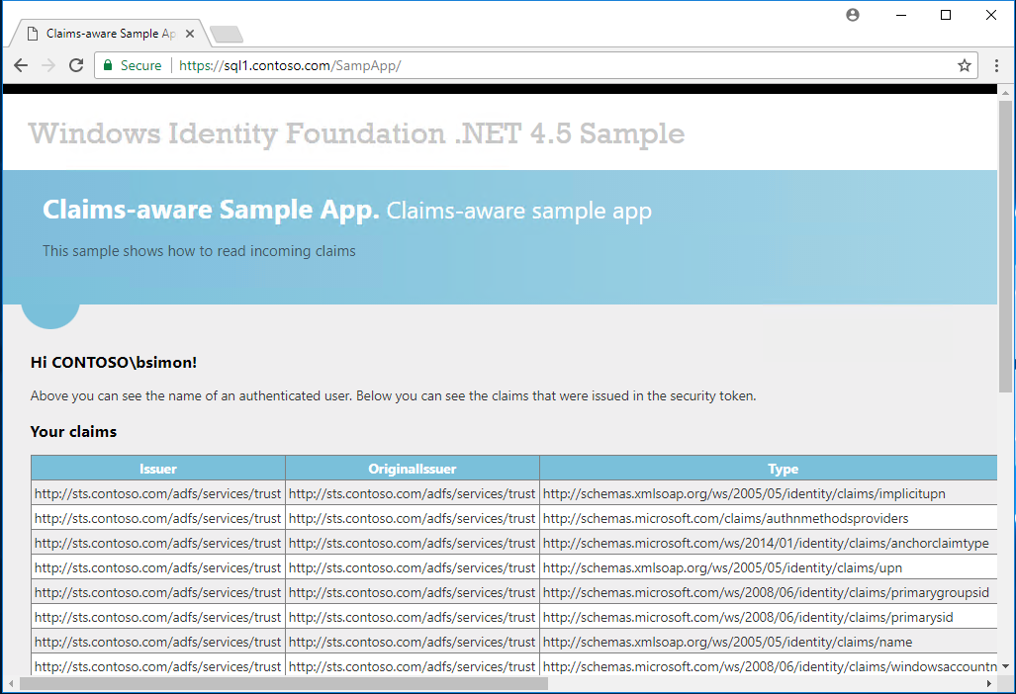
Task: Bookmark this page with the star icon
Action: (x=964, y=65)
